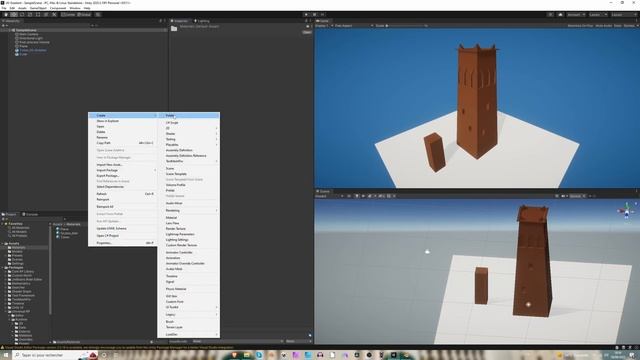Choose Physic Material in Create submenu
Image resolution: width=640 pixels, height=360 pixels.
189,289
